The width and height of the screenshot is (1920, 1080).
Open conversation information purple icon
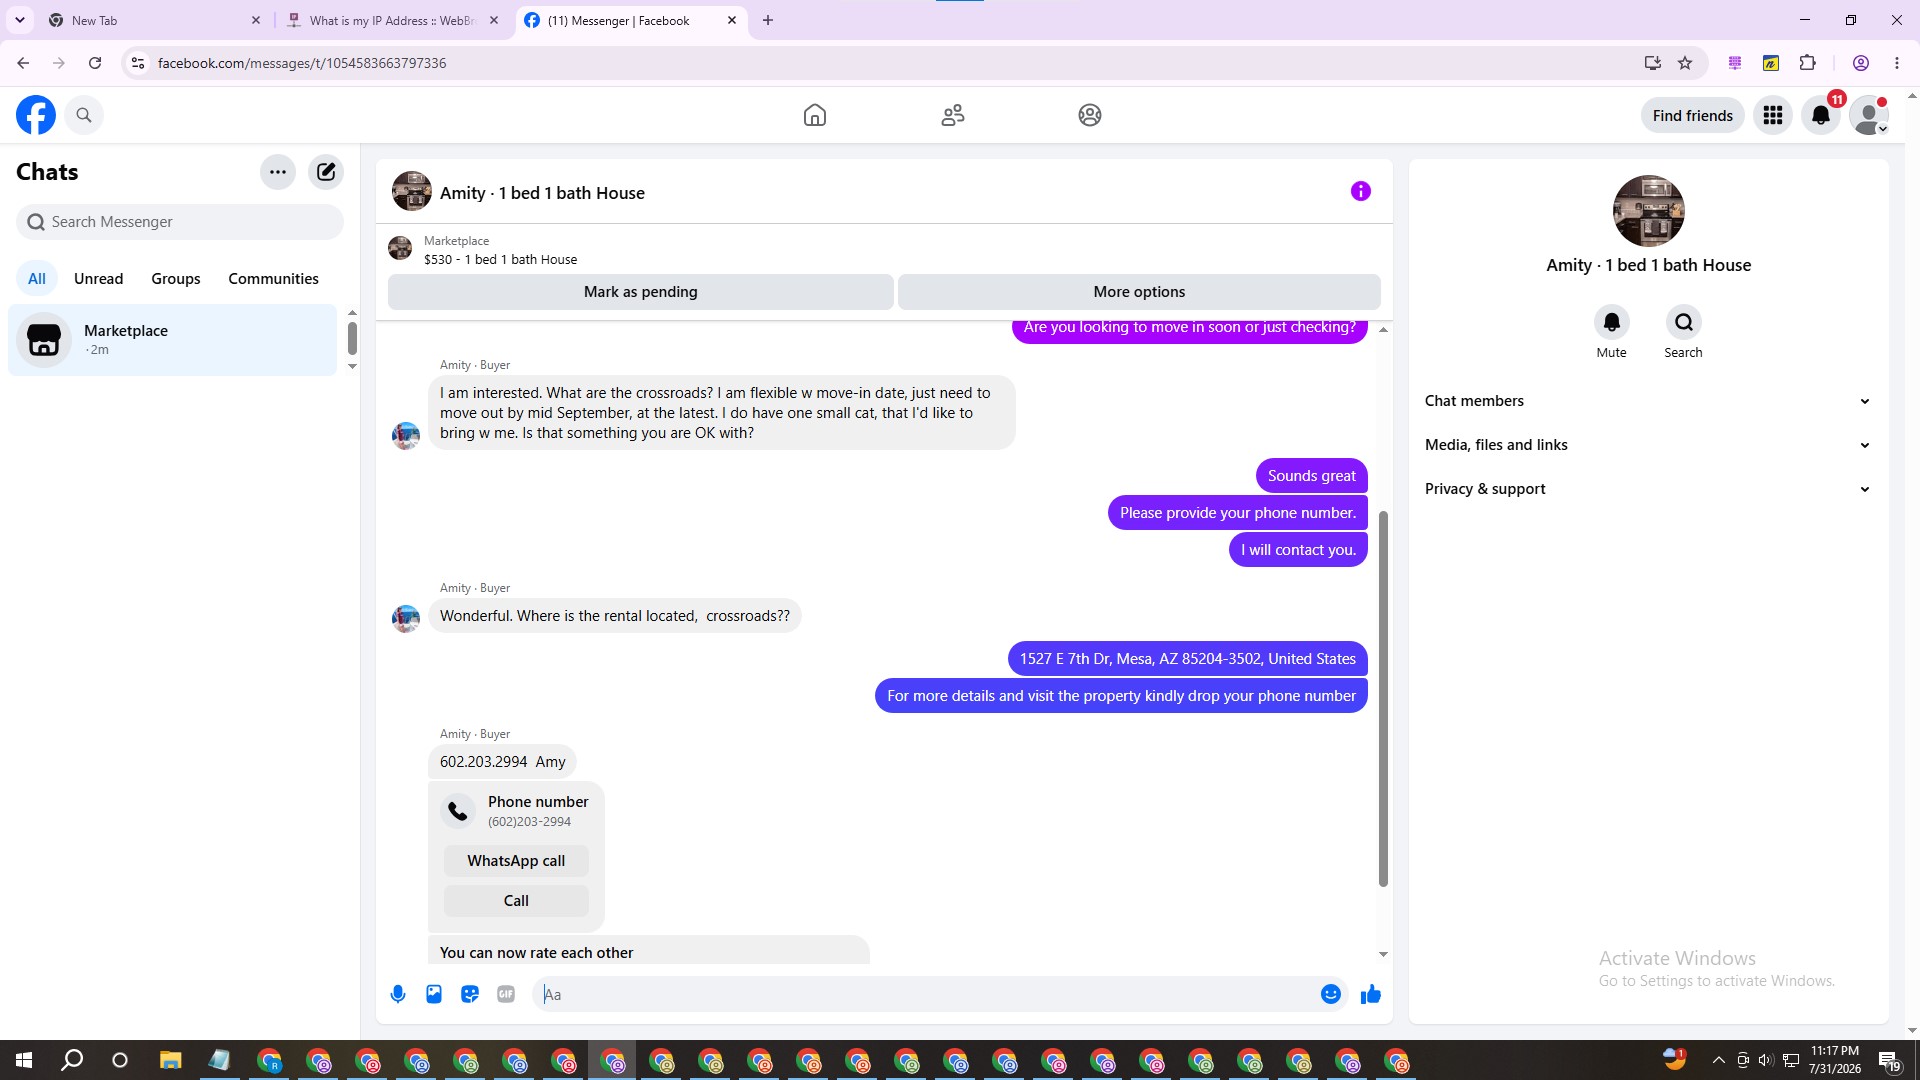point(1361,191)
